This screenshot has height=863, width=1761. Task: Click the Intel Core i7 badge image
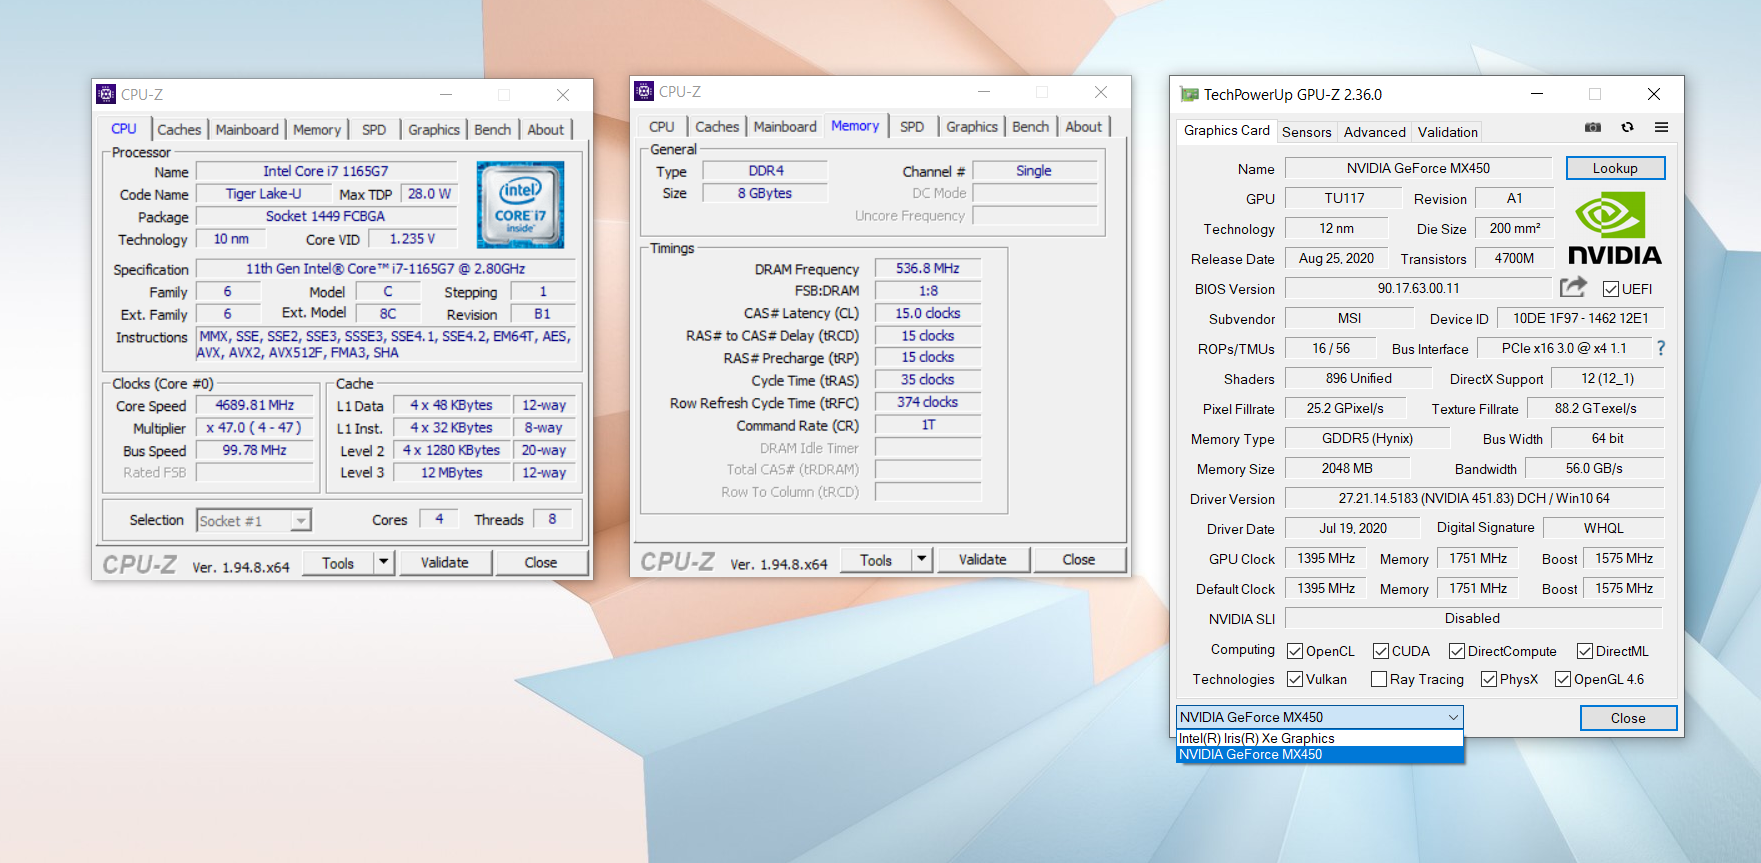point(520,205)
